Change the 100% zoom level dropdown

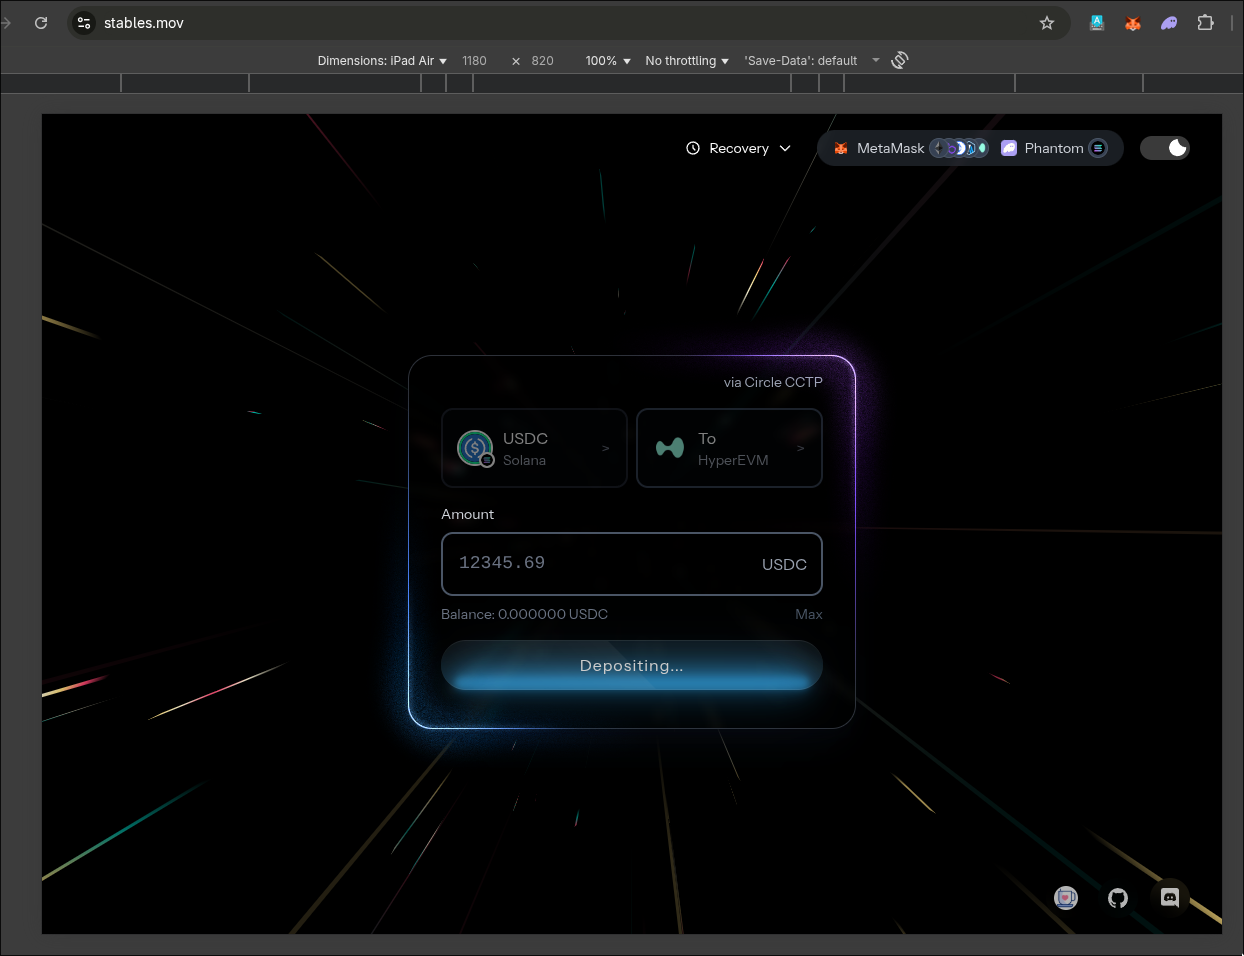[x=608, y=61]
